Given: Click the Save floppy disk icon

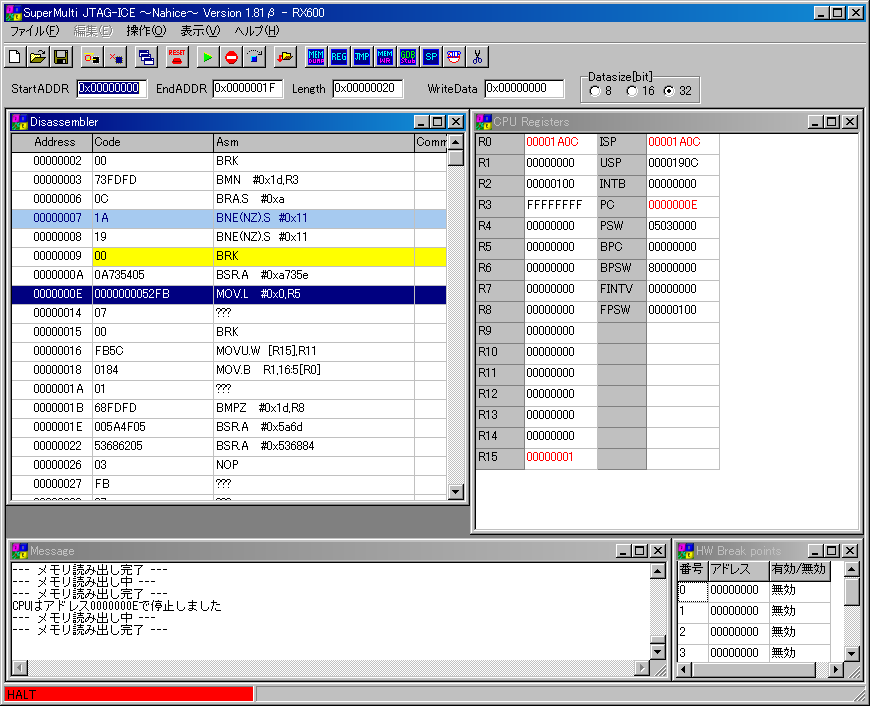Looking at the screenshot, I should (61, 57).
